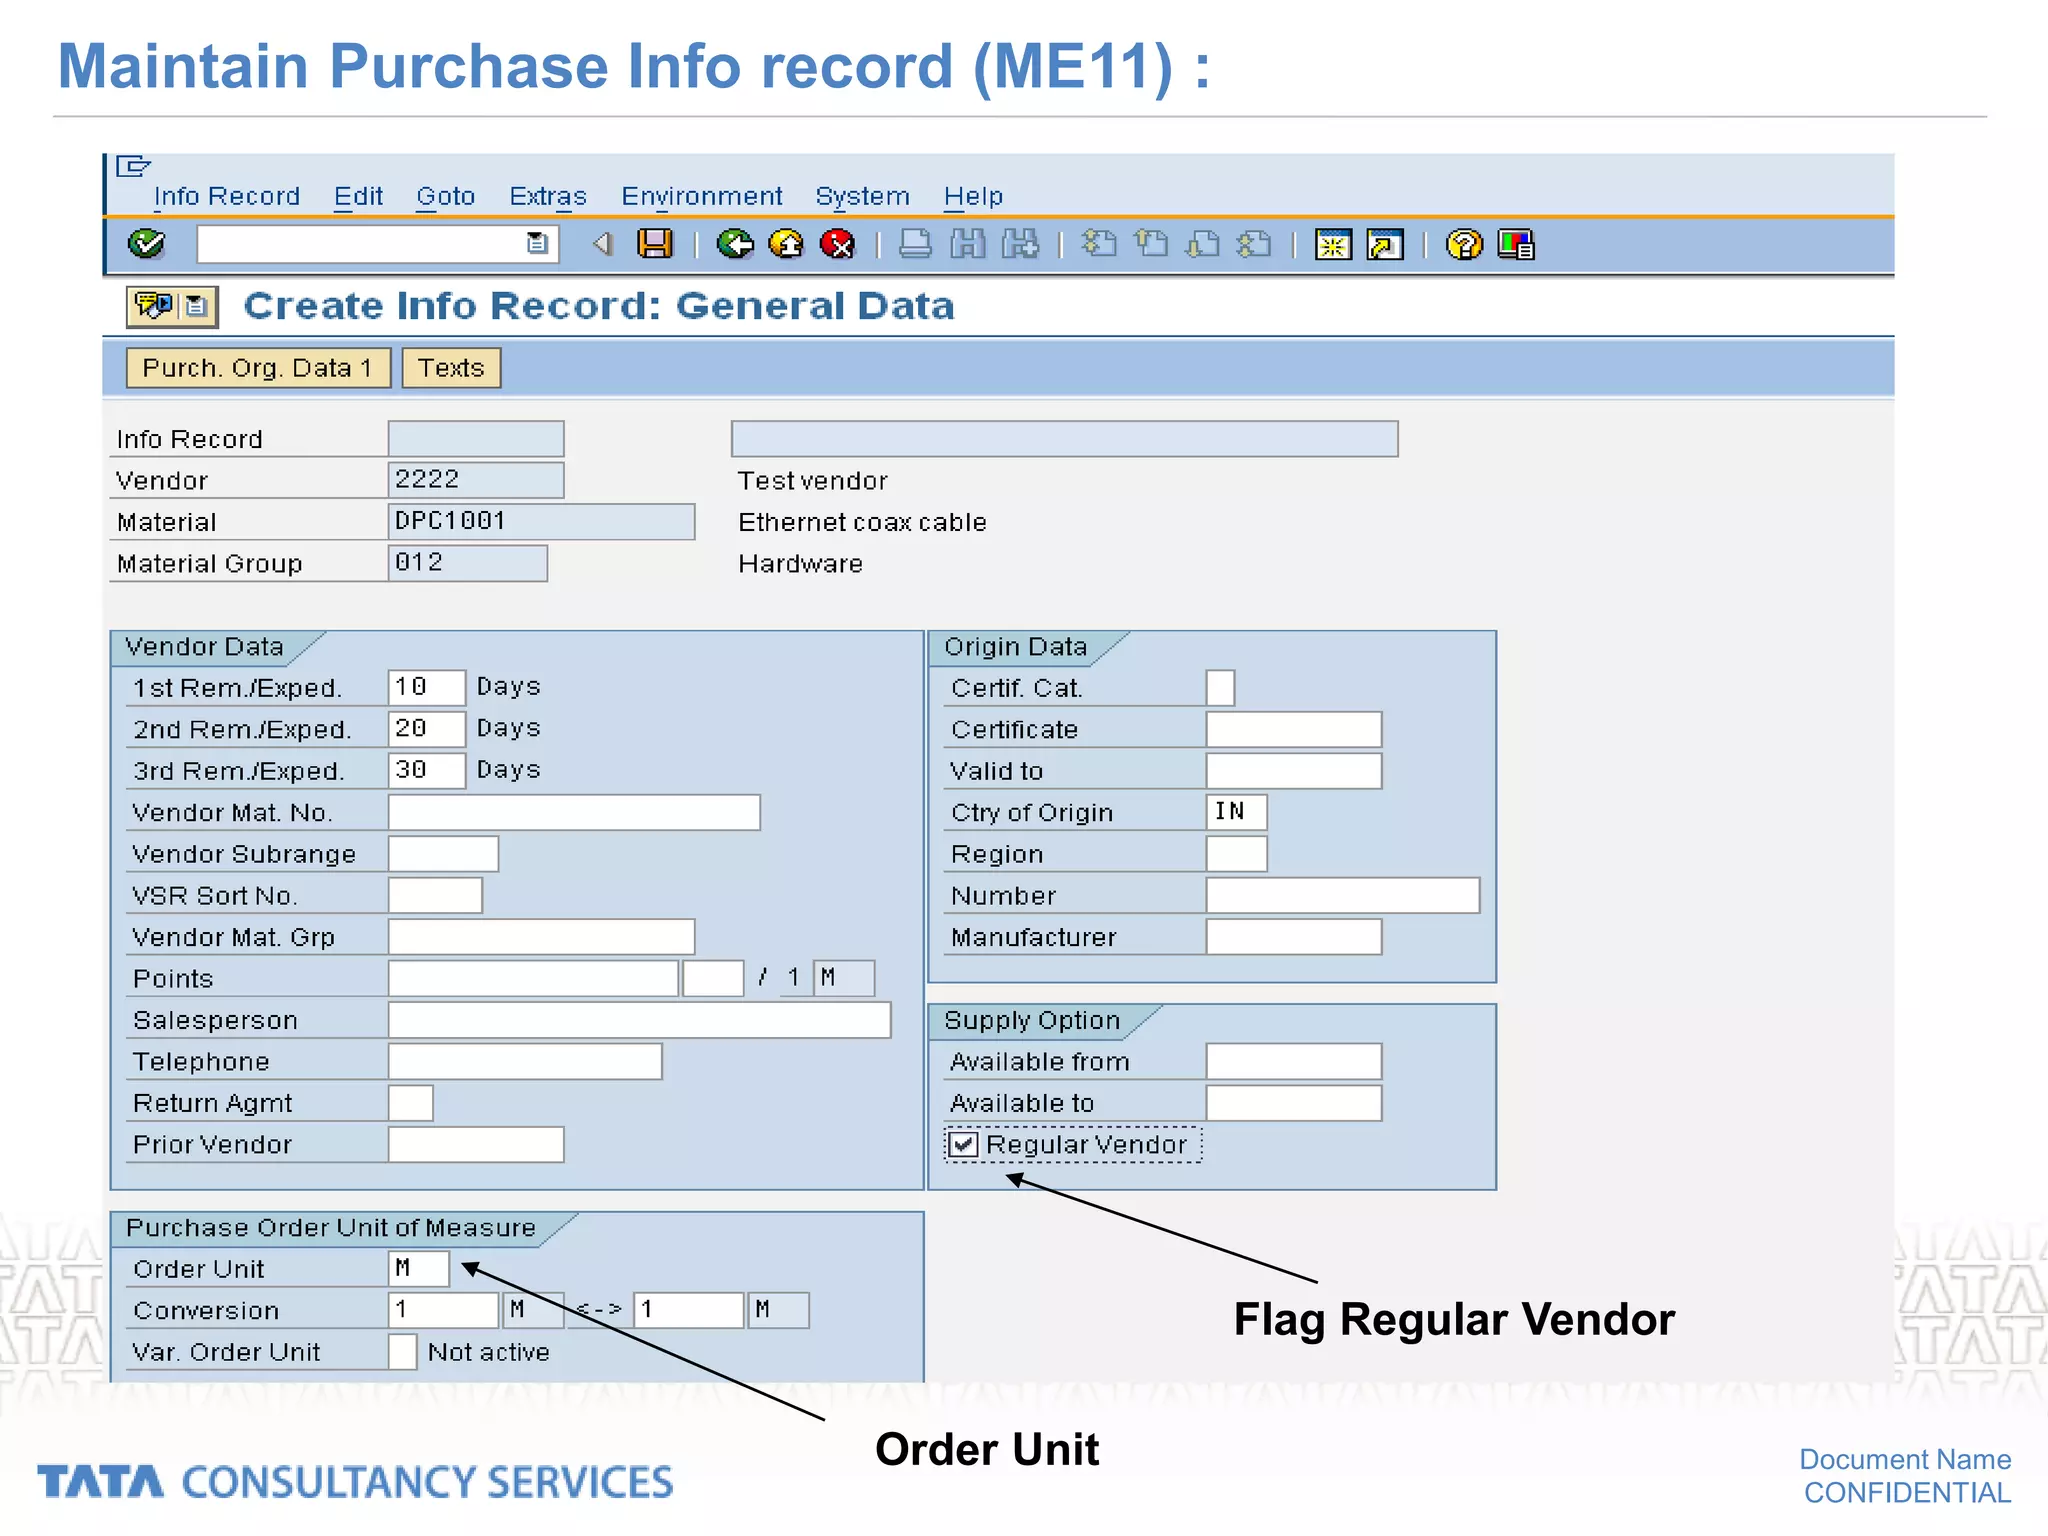Click the first Conversion quantity field
The width and height of the screenshot is (2048, 1536).
(443, 1310)
